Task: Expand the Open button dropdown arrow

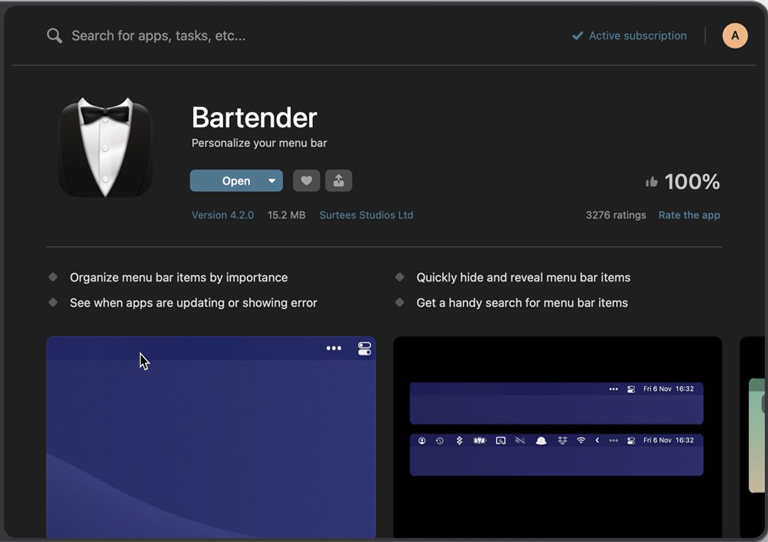Action: tap(272, 181)
